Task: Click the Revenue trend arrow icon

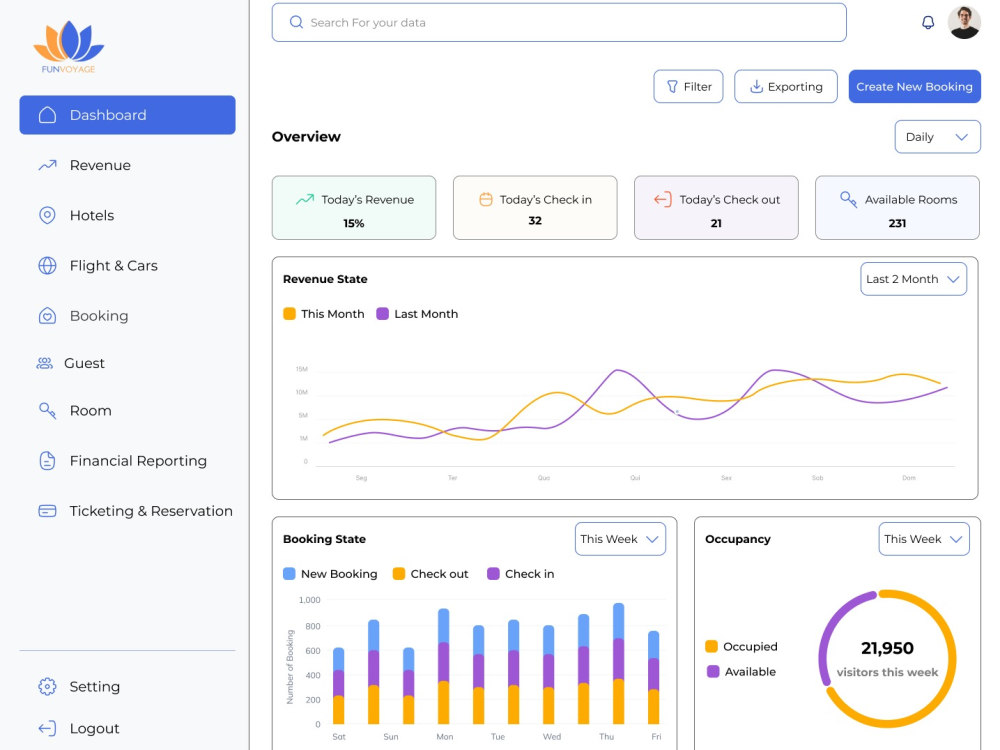Action: 47,165
